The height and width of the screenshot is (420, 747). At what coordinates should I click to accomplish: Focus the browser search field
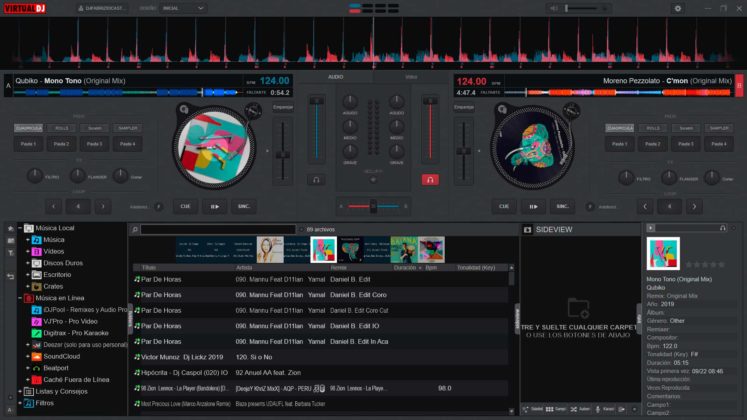218,230
